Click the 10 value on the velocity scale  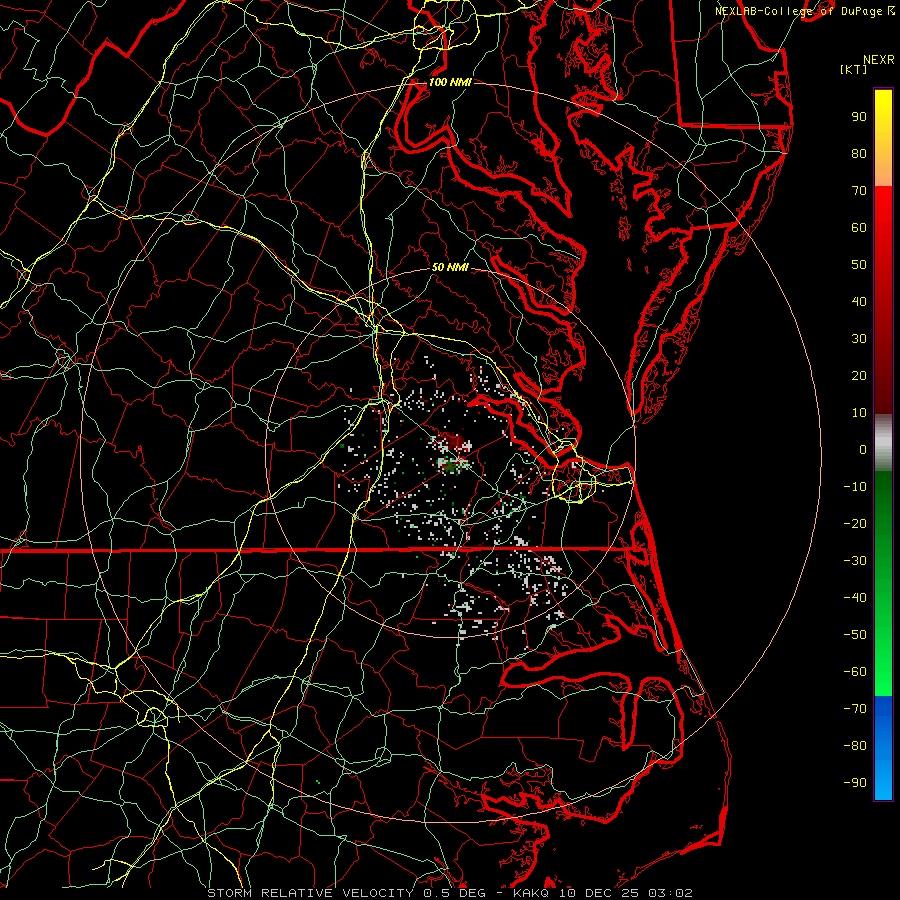[859, 413]
